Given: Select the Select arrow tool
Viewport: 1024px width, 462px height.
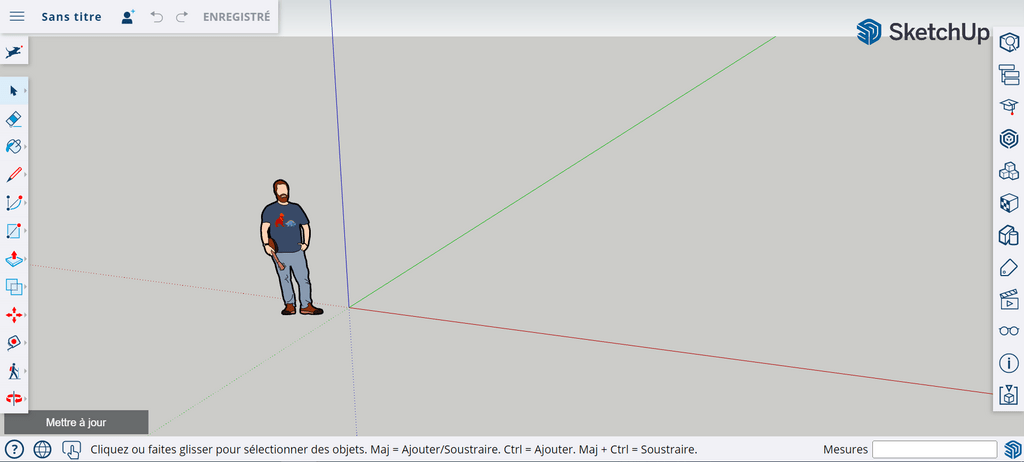Looking at the screenshot, I should coord(13,90).
